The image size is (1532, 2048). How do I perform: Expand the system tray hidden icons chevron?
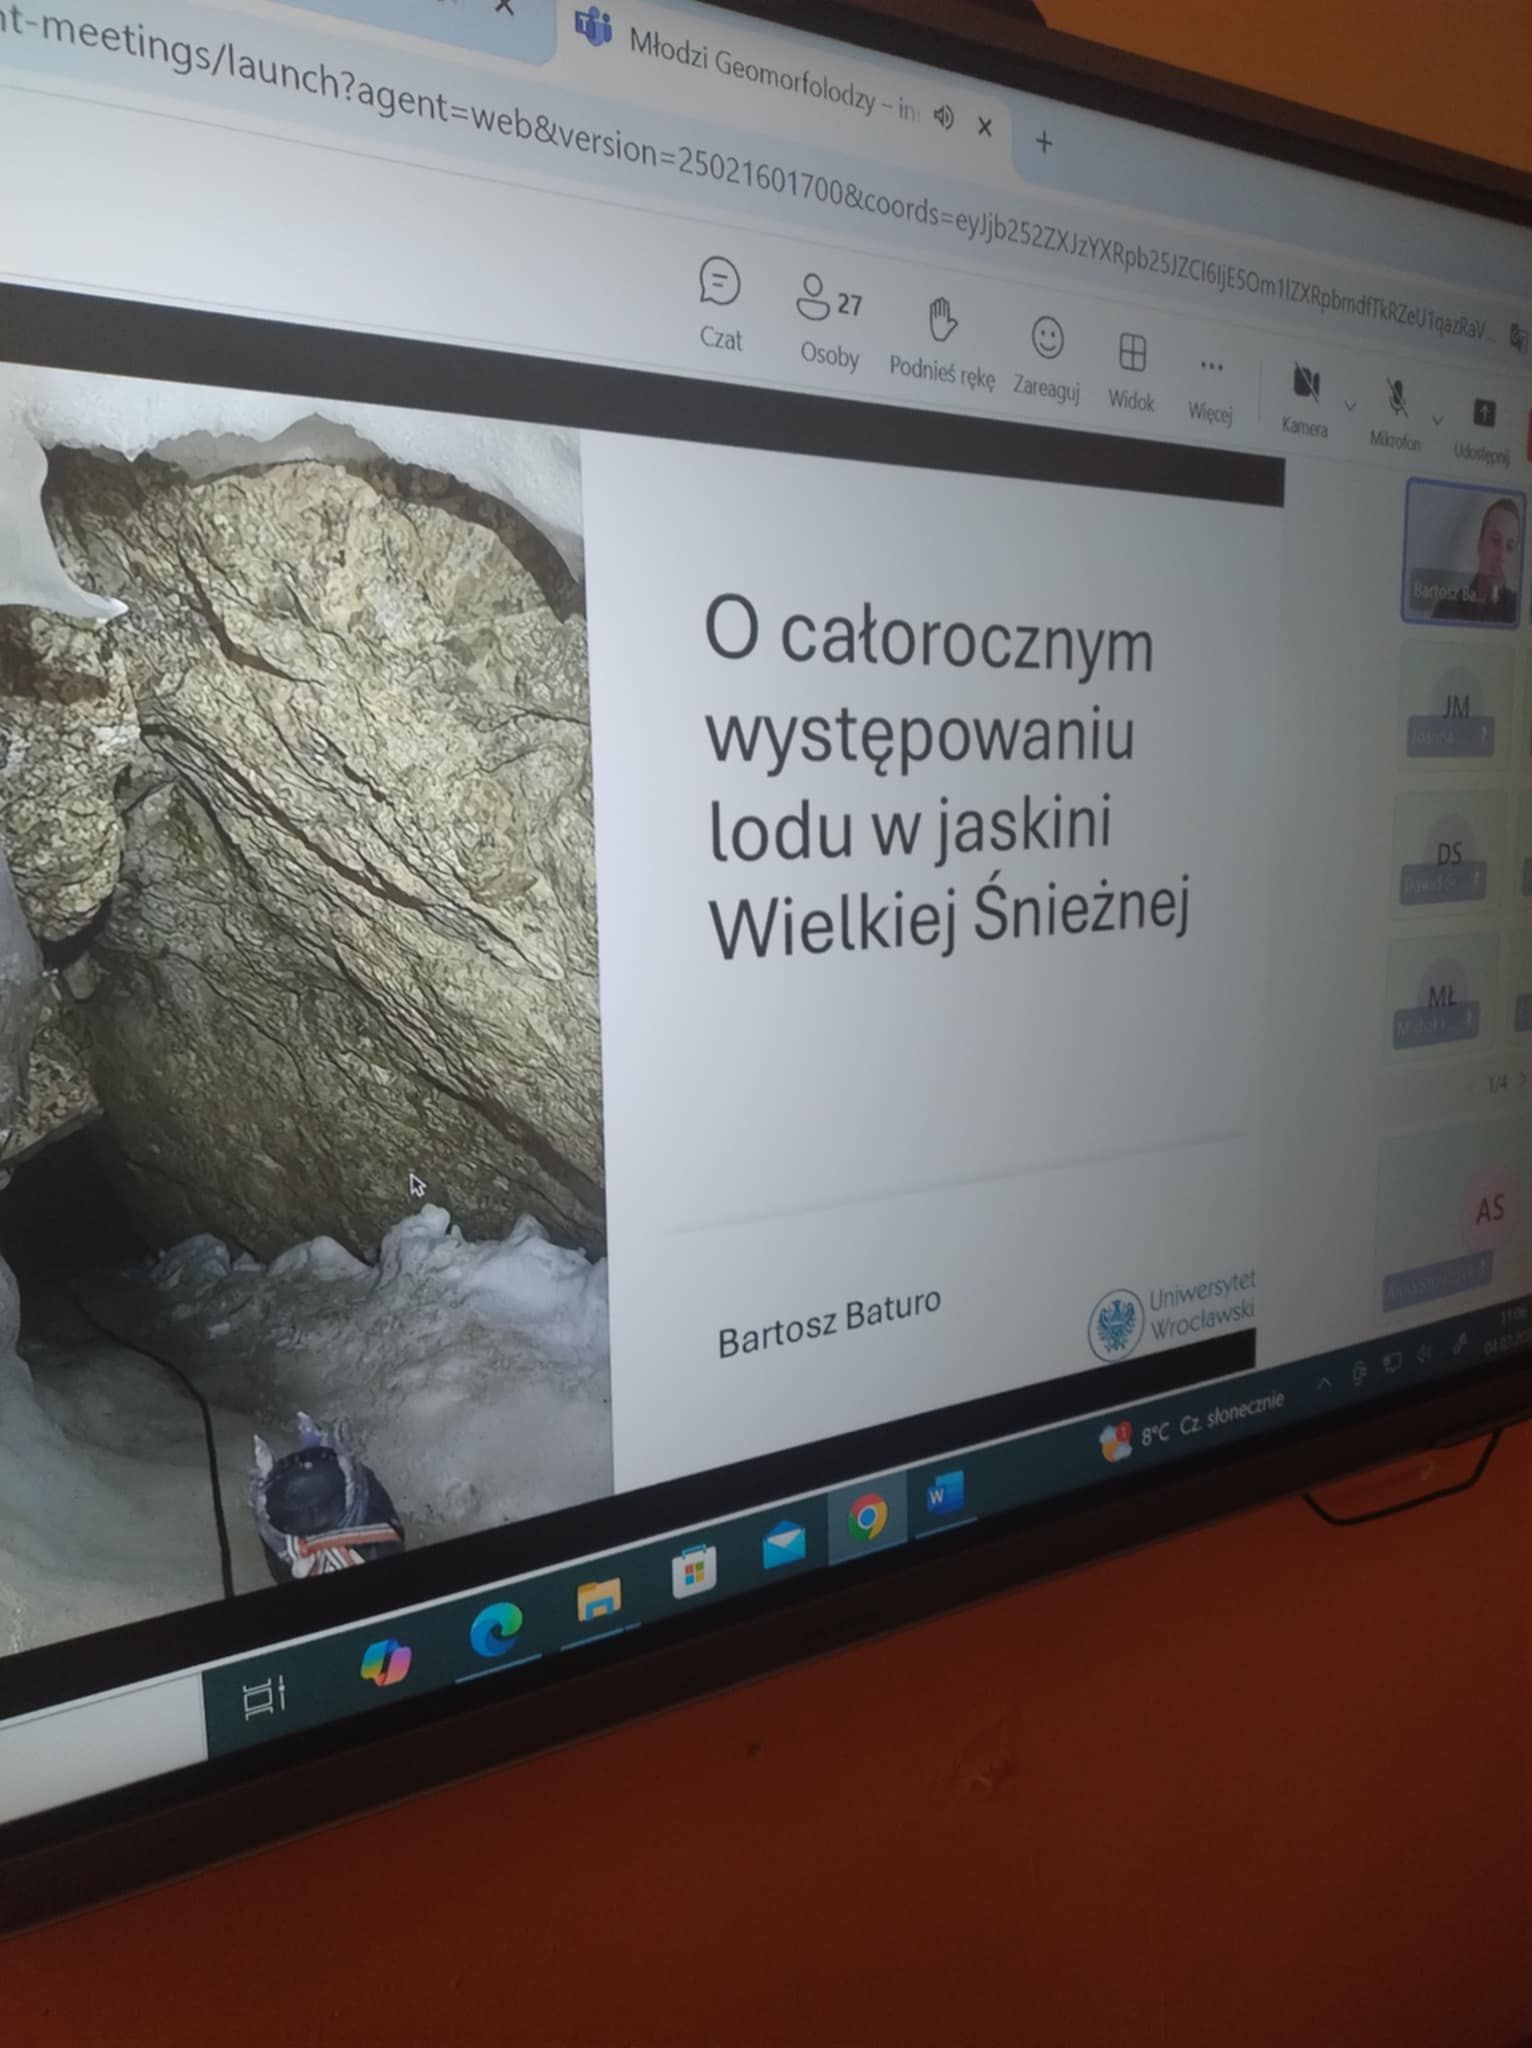tap(1323, 1382)
